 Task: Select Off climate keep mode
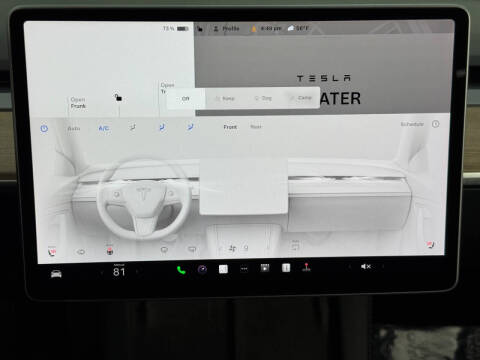186,99
